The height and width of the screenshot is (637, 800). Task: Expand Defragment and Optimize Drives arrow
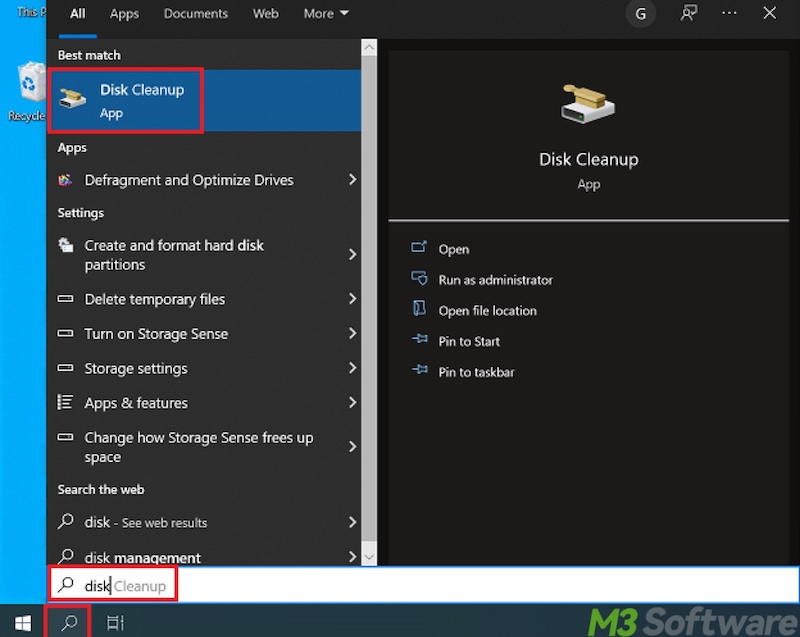click(x=353, y=179)
